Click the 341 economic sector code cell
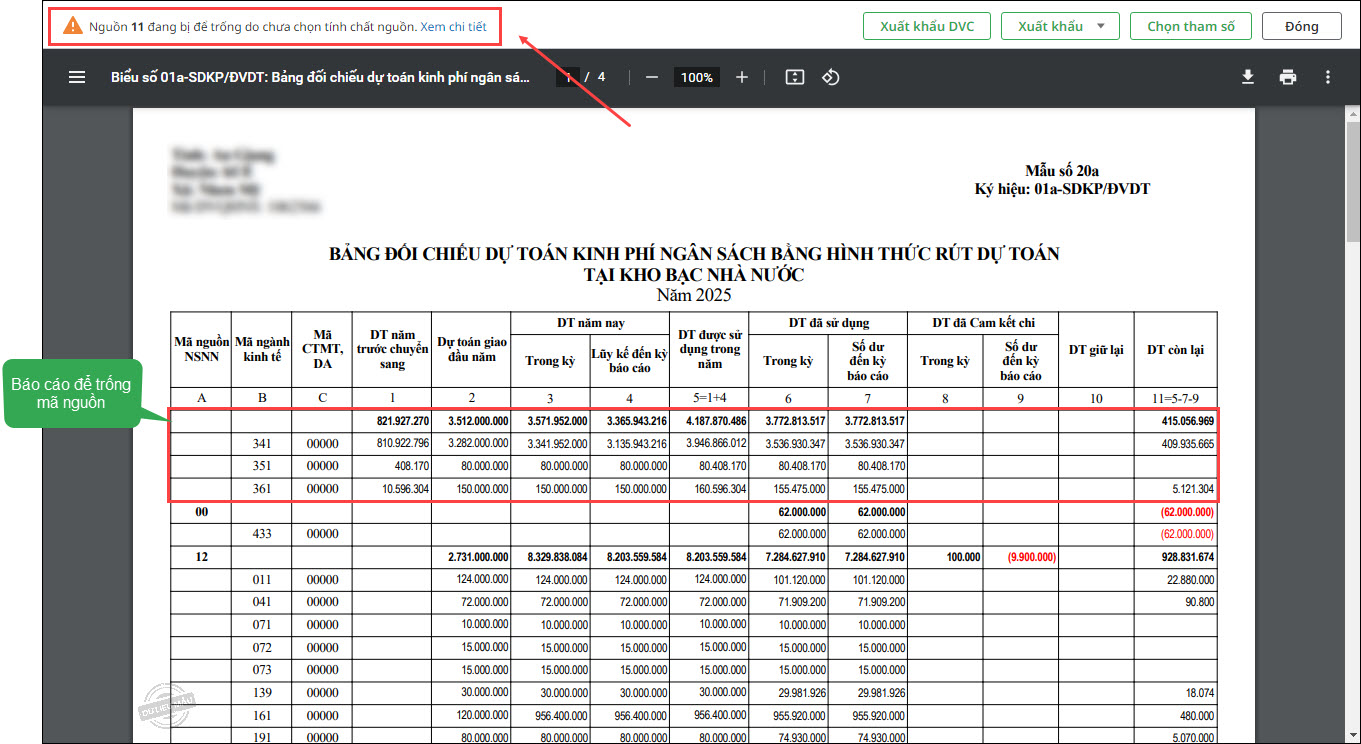Viewport: 1361px width, 744px height. (x=262, y=443)
